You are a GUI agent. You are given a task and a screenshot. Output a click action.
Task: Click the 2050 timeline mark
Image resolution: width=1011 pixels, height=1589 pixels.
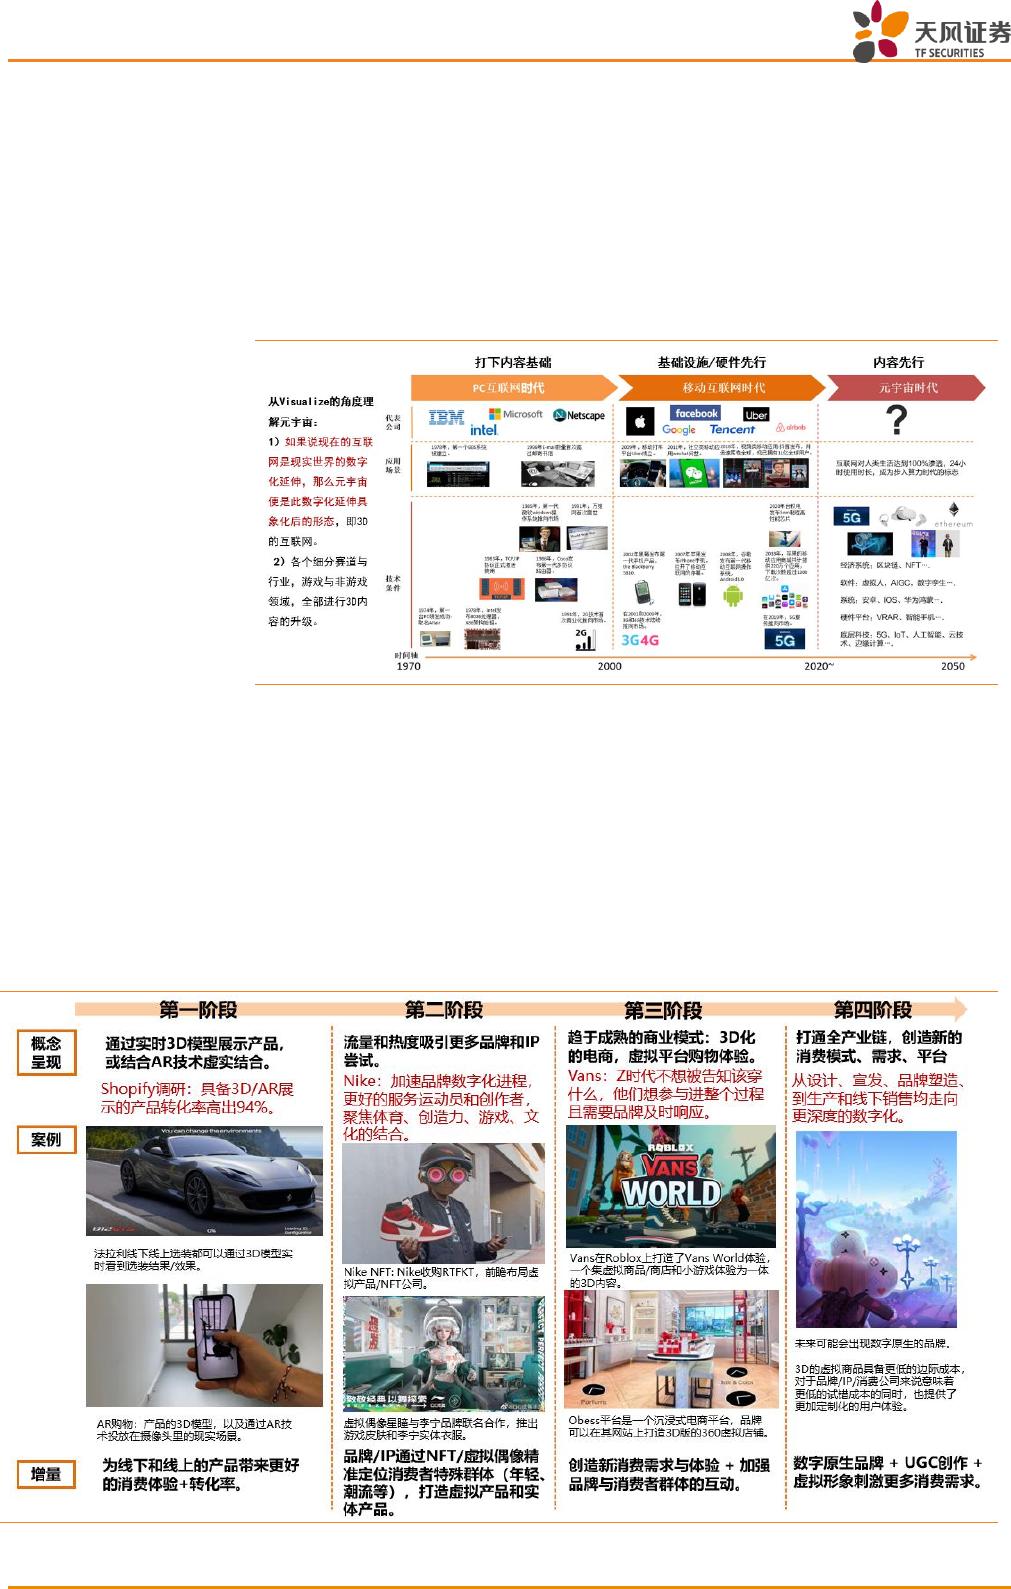[x=952, y=666]
